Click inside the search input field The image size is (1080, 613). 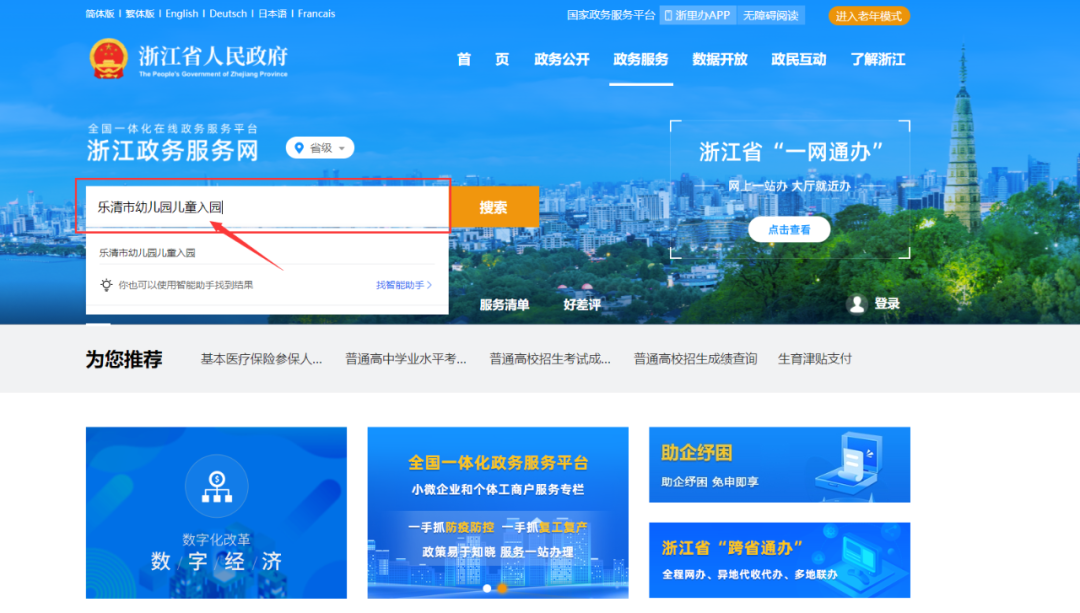267,207
